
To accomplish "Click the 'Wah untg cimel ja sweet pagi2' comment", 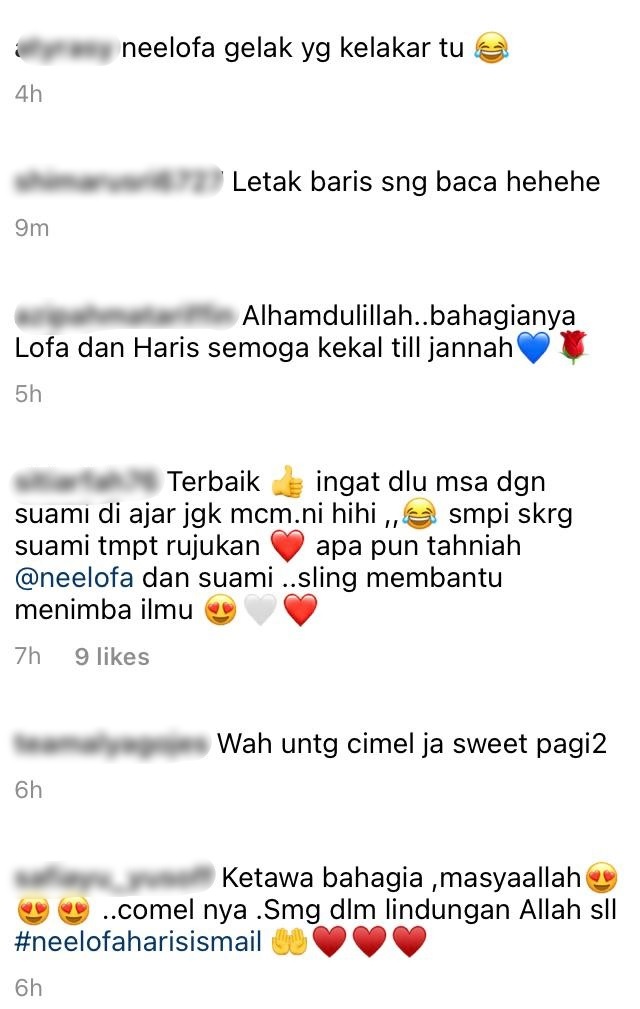I will point(412,744).
